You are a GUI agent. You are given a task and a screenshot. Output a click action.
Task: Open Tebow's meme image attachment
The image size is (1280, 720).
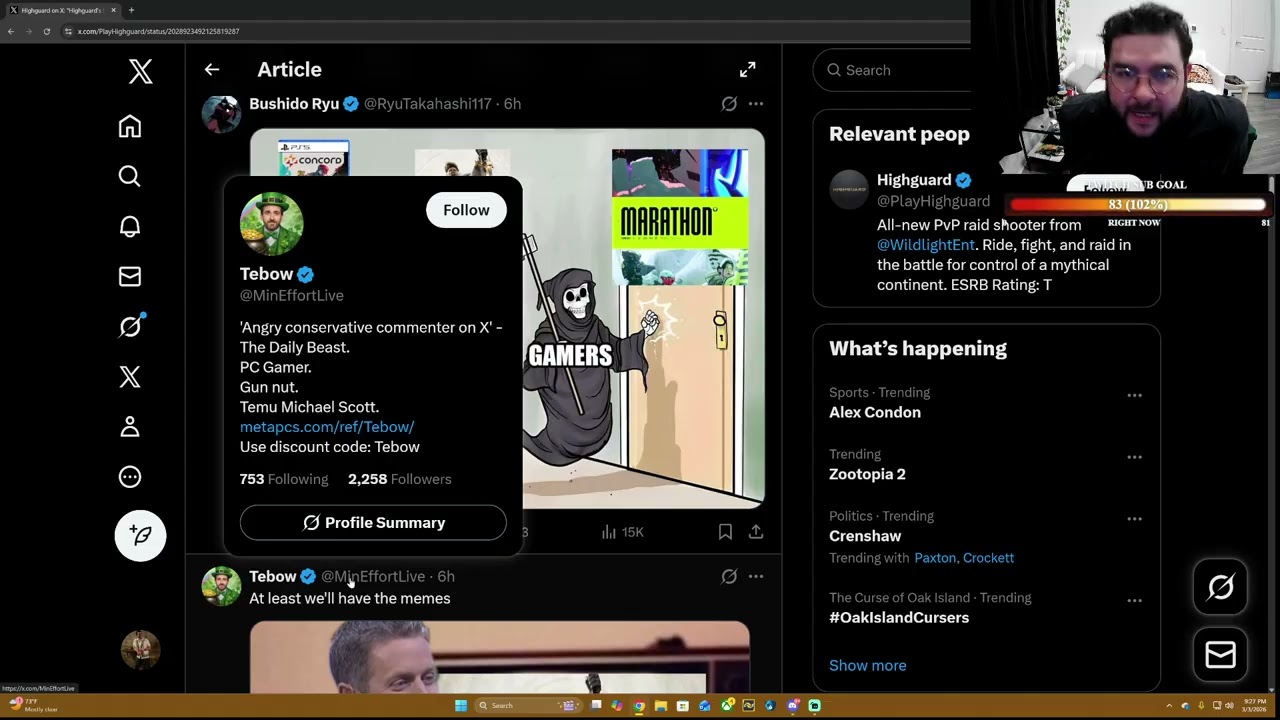click(499, 657)
